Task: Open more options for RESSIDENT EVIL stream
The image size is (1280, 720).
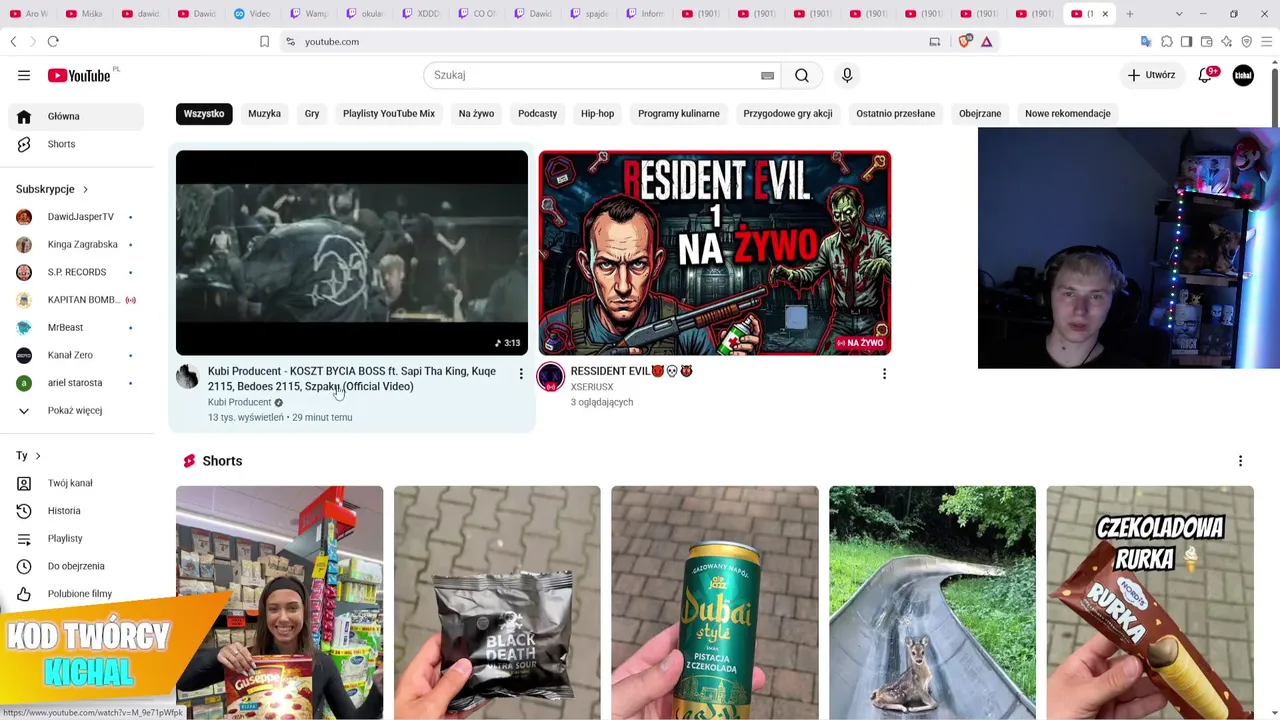Action: click(884, 374)
